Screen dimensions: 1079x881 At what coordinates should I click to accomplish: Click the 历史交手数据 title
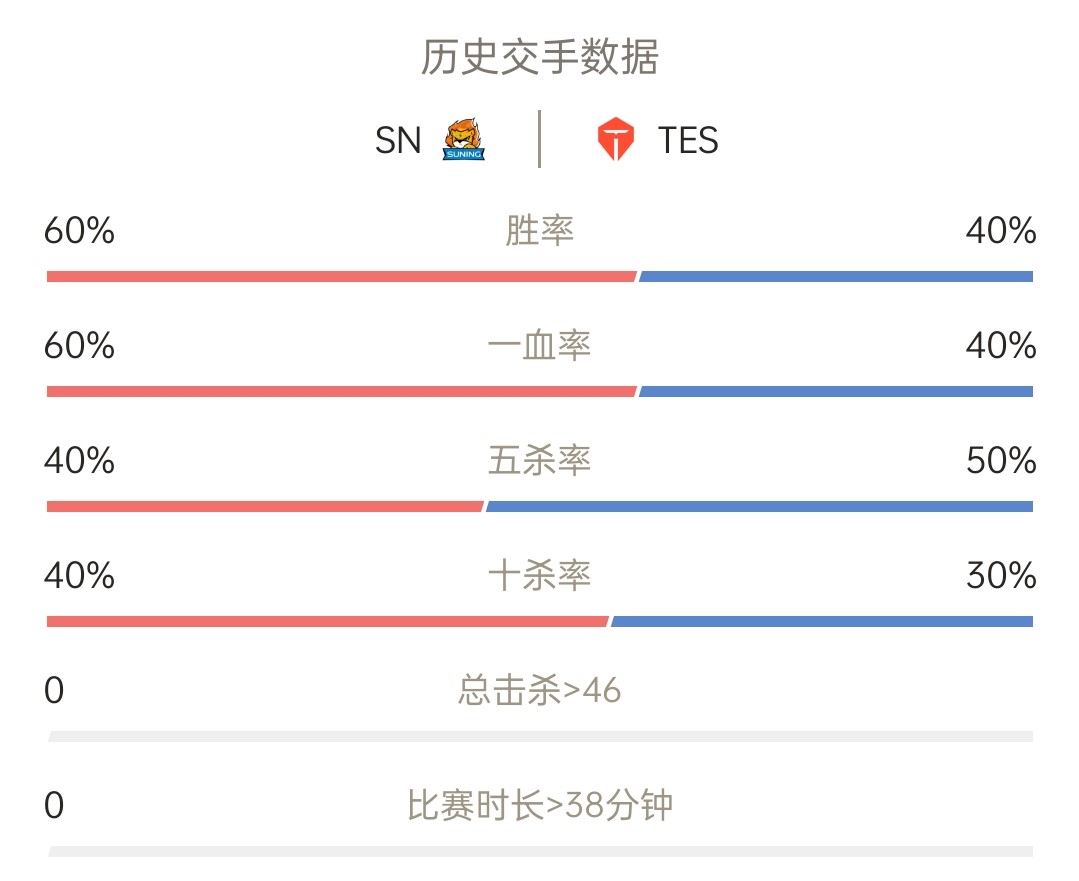click(540, 56)
